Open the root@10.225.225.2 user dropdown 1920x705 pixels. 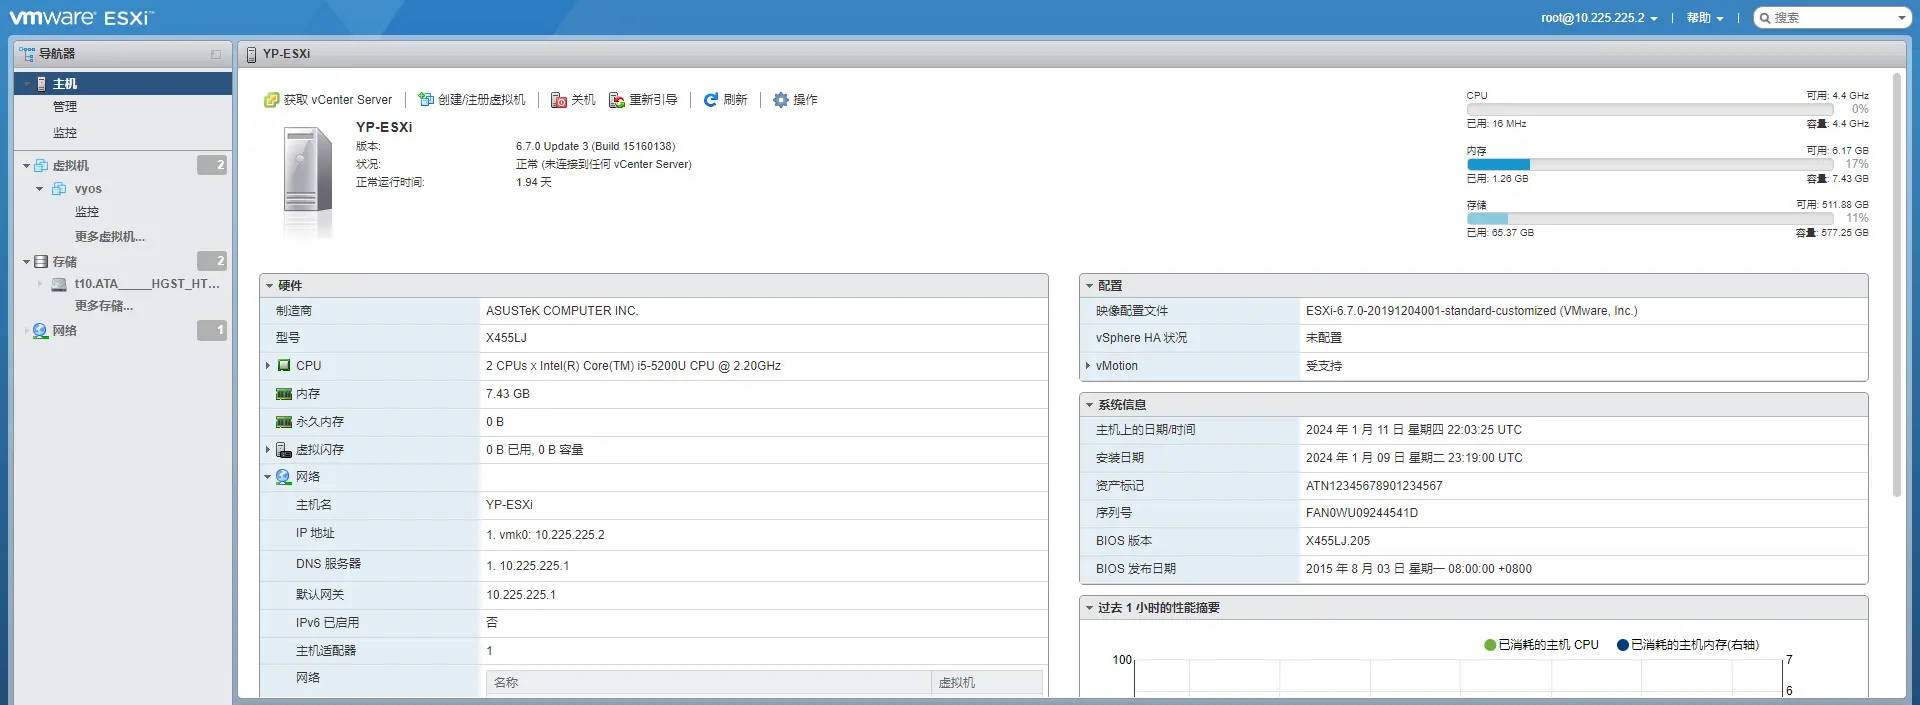1599,18
